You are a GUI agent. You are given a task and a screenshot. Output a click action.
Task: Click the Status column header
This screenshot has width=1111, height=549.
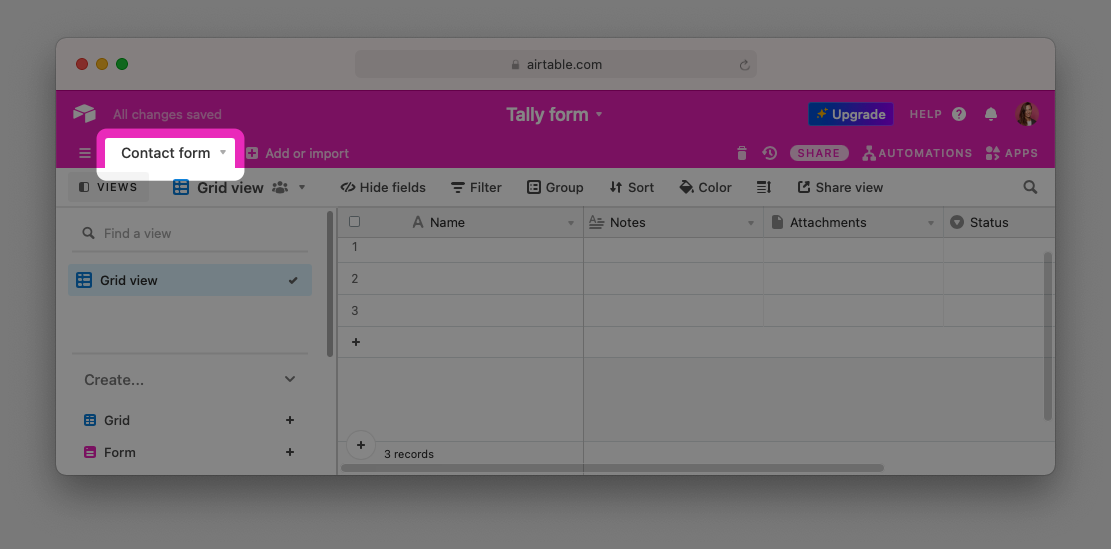(1000, 222)
